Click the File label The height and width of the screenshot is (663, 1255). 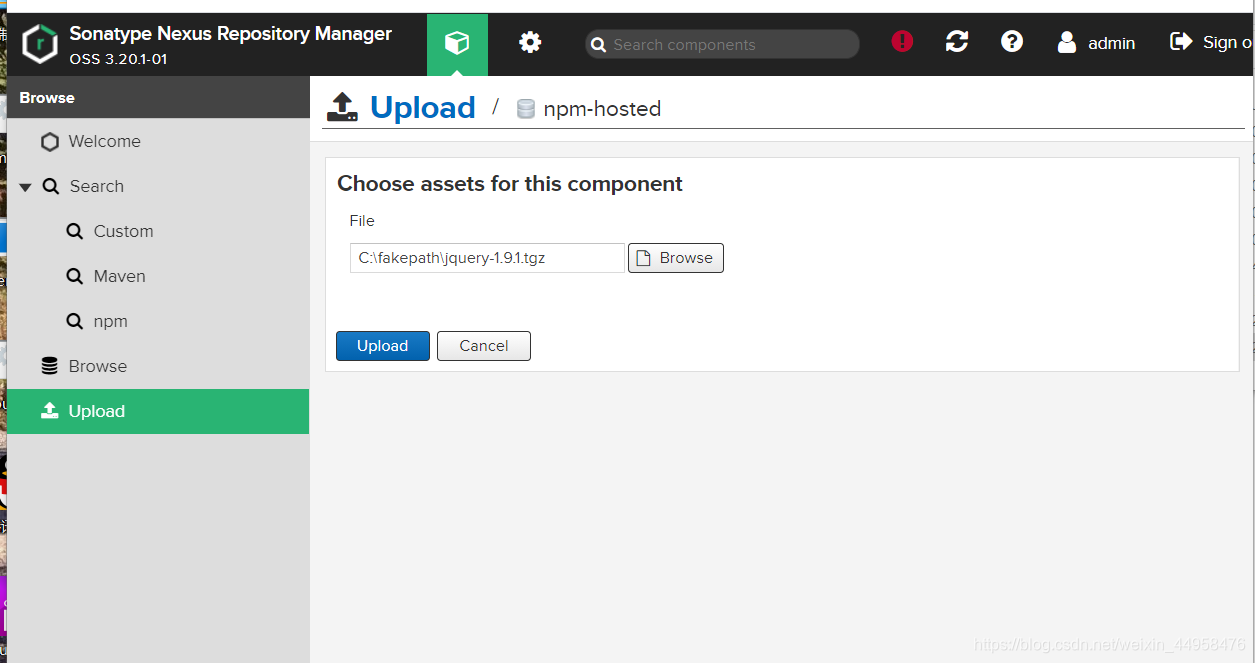pyautogui.click(x=362, y=221)
